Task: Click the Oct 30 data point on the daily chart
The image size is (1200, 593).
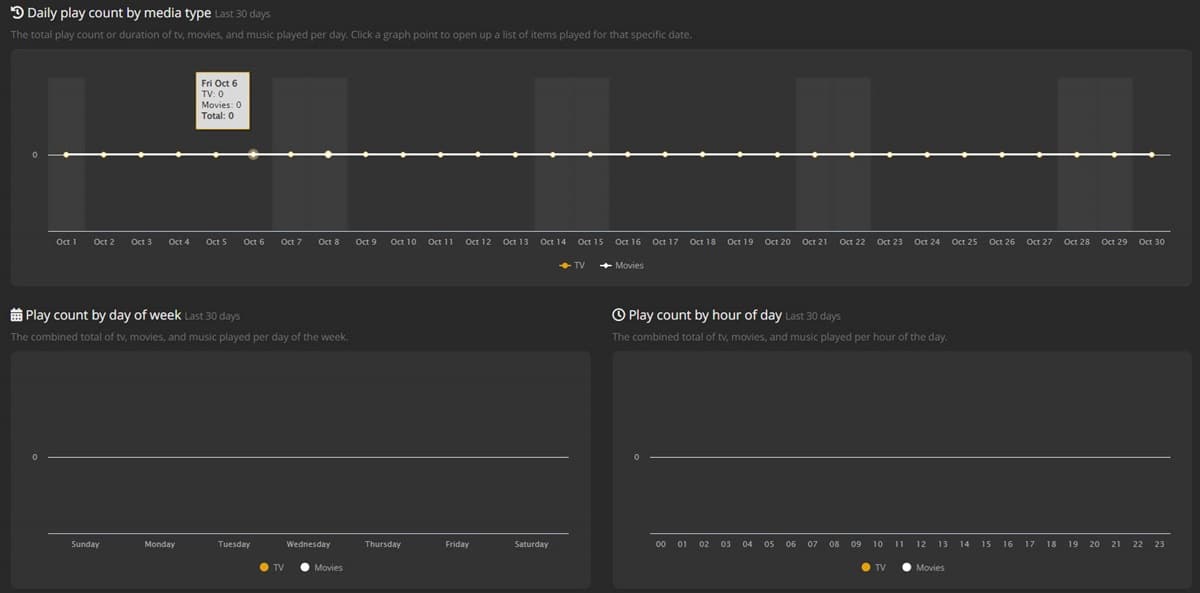Action: tap(1151, 154)
